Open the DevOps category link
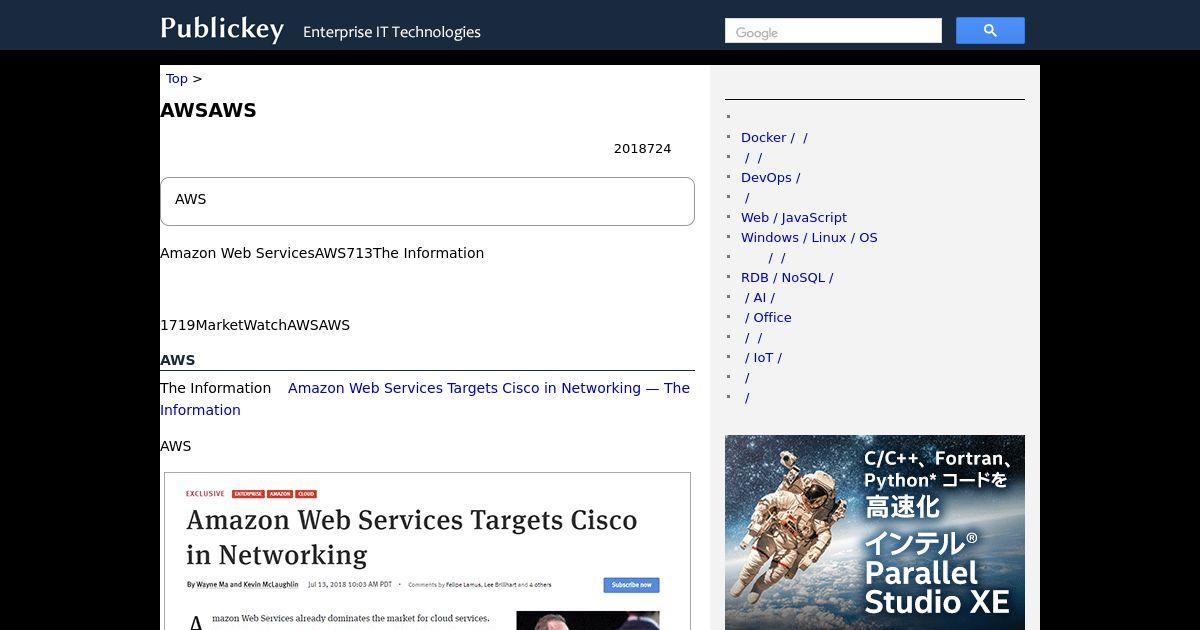The height and width of the screenshot is (630, 1200). pos(770,177)
